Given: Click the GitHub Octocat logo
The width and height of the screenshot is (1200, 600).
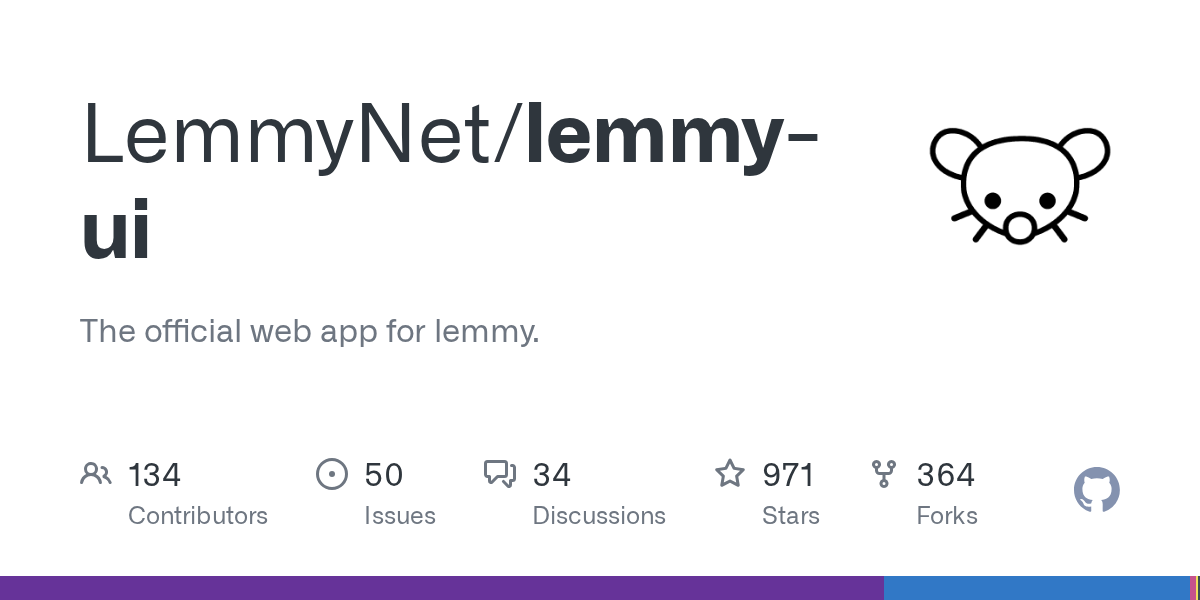Looking at the screenshot, I should point(1096,491).
